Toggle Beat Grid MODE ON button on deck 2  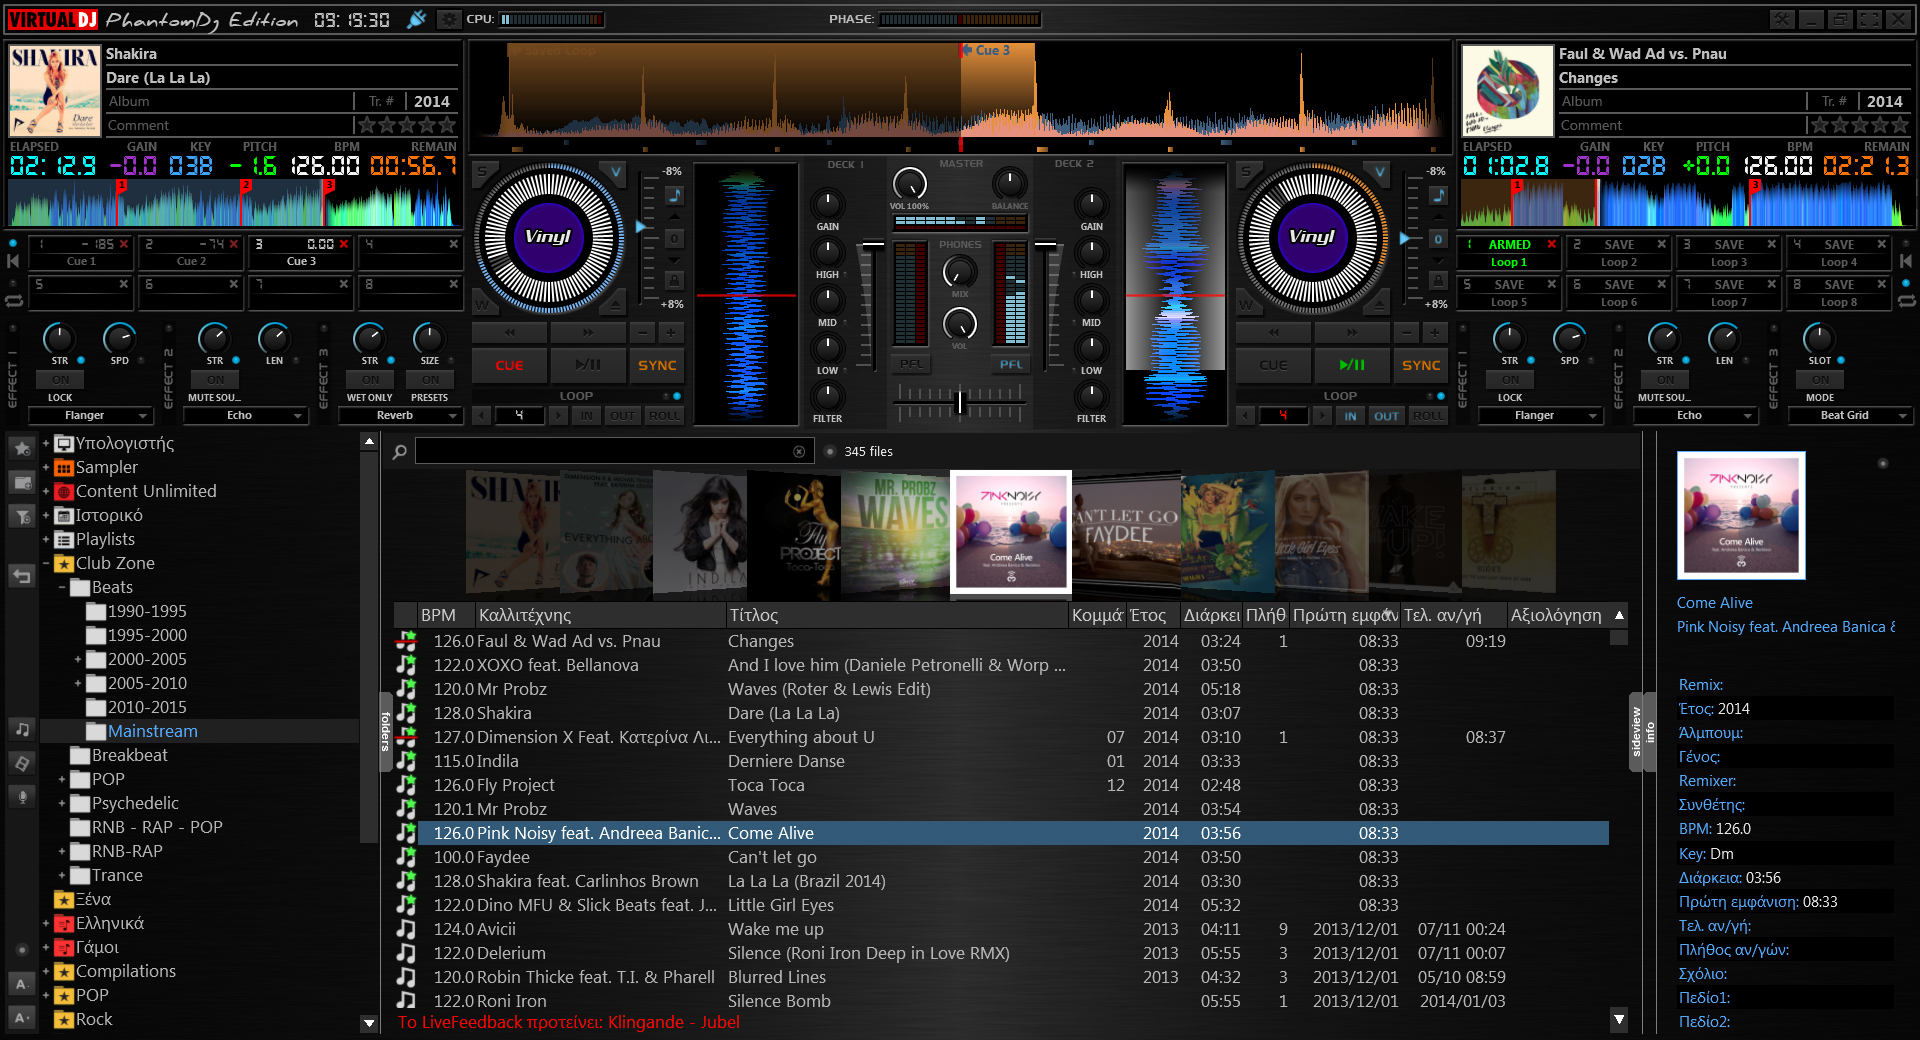(x=1820, y=380)
